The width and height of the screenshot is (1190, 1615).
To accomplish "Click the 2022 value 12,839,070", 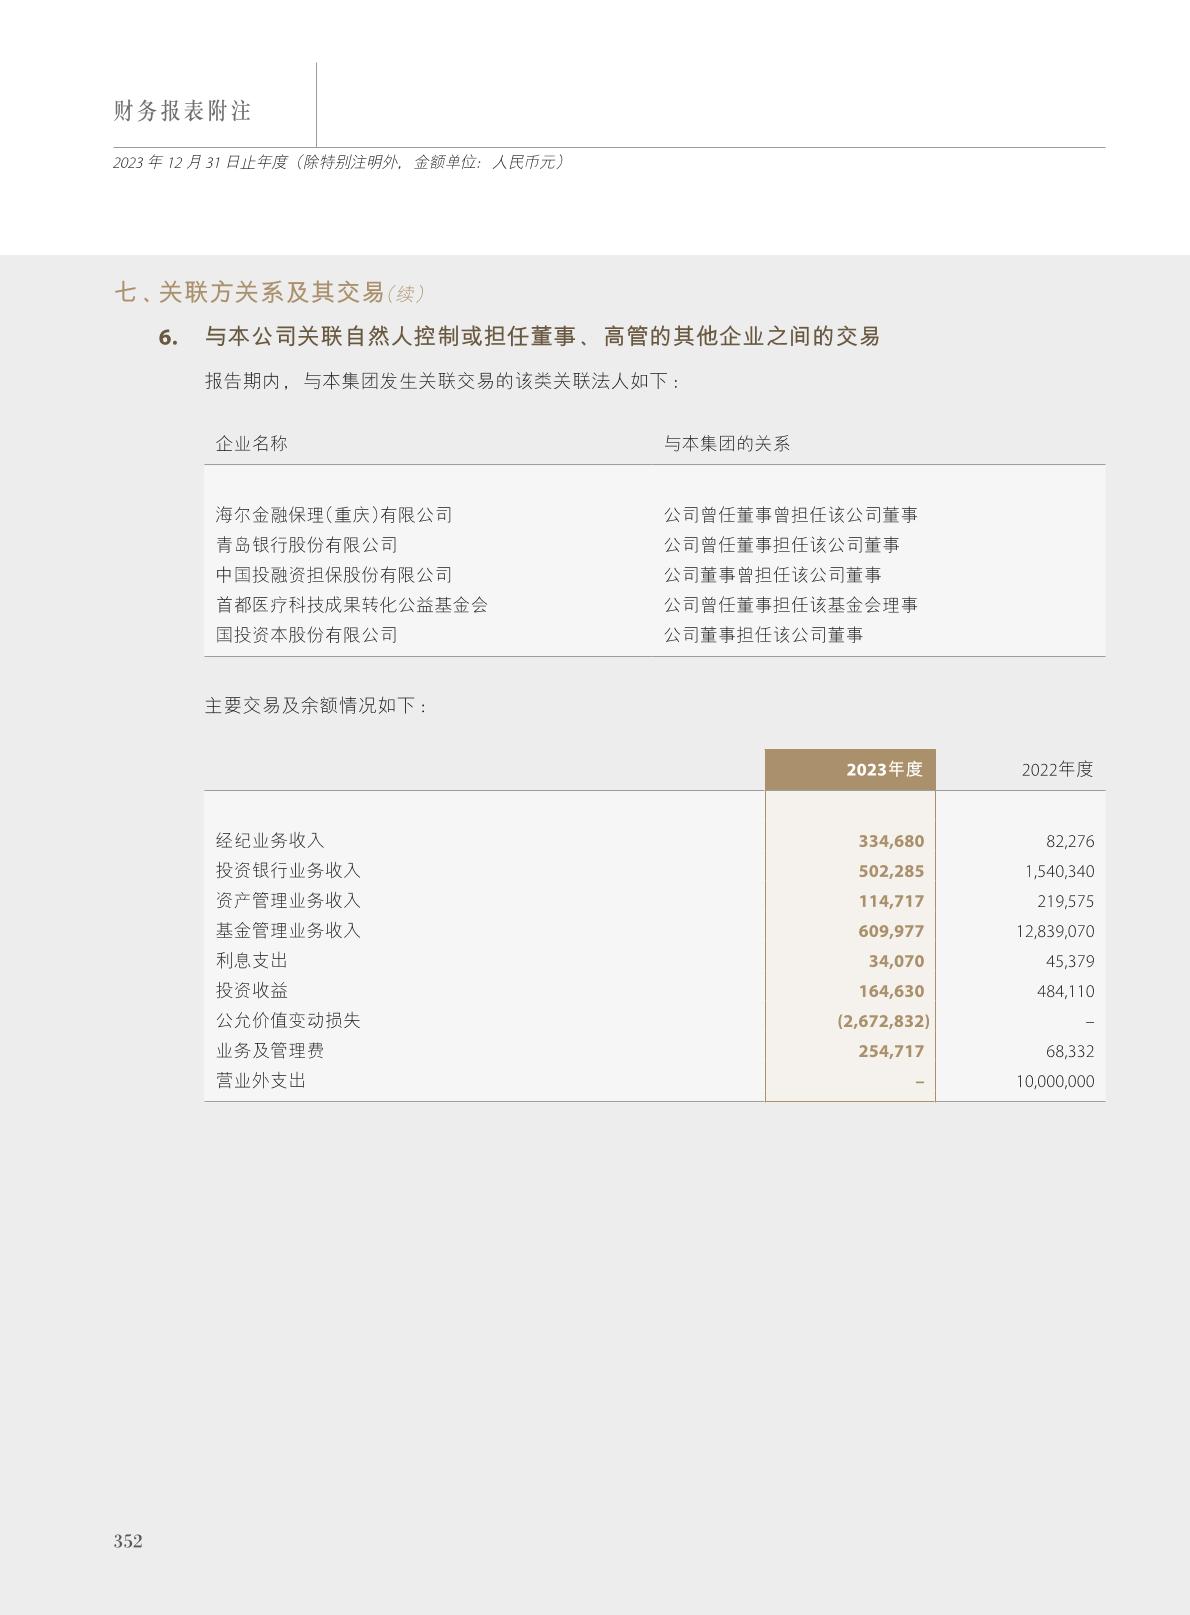I will tap(1054, 931).
